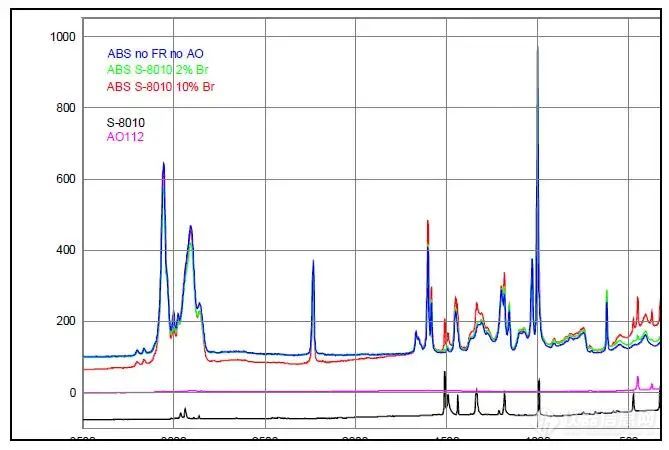Viewport: 669px width, 450px height.
Task: Click the 0 tick label on the y-axis
Action: 72,393
